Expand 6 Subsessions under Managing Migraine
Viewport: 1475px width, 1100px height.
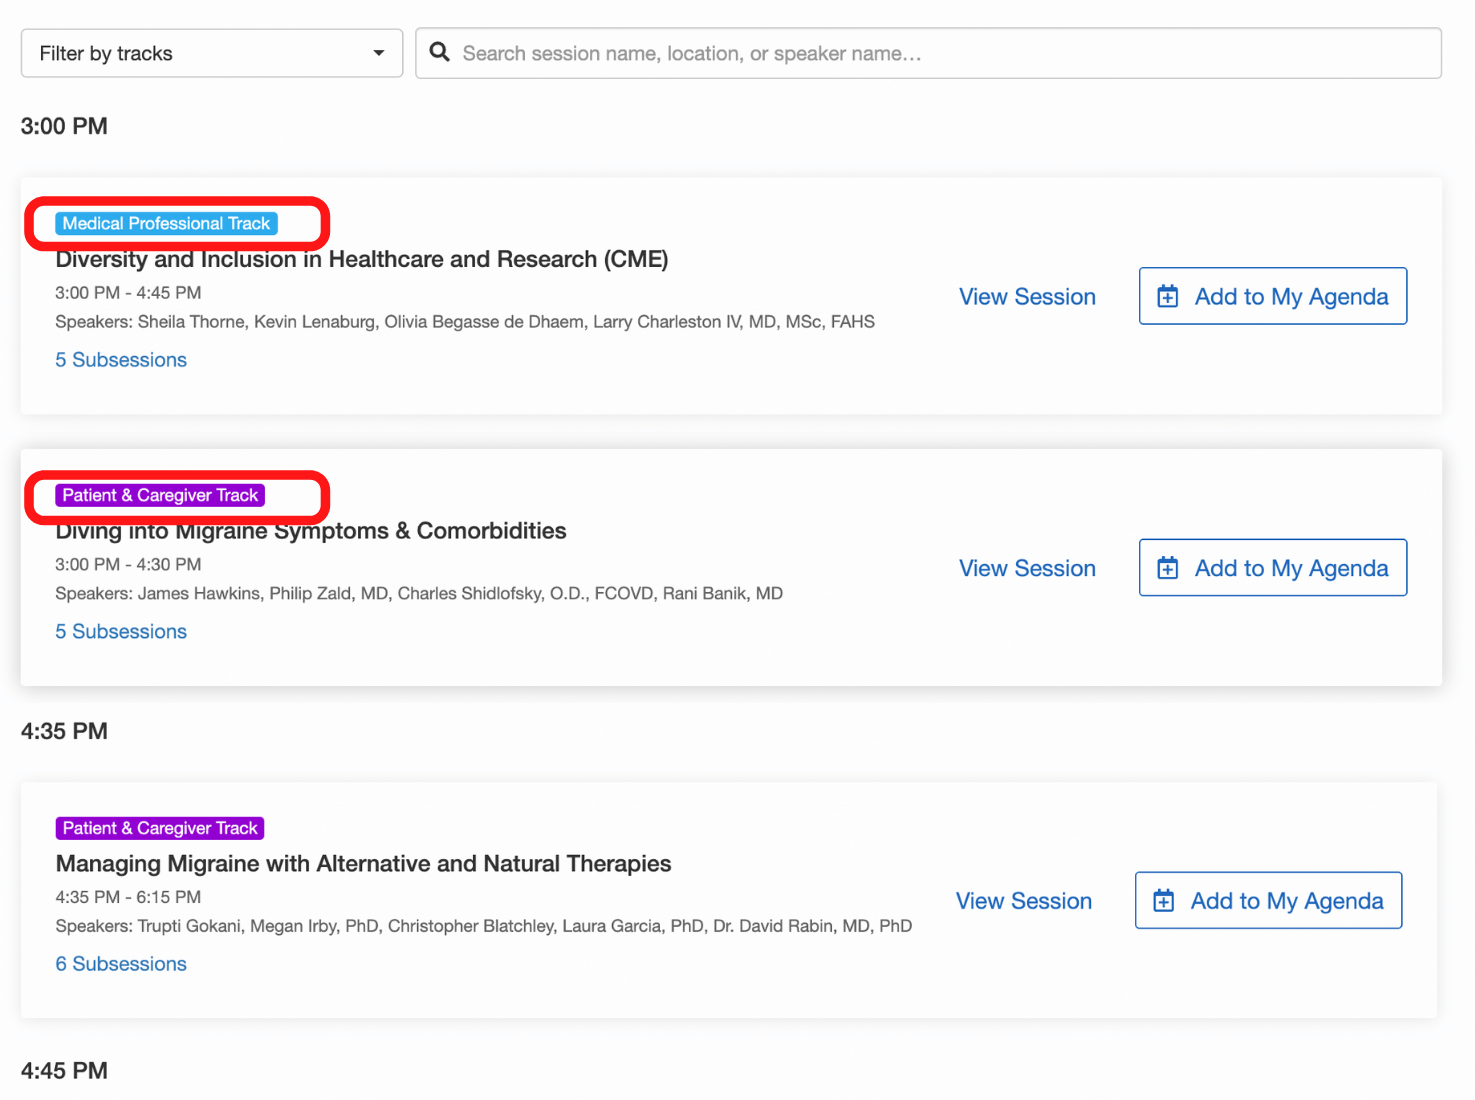pyautogui.click(x=121, y=964)
